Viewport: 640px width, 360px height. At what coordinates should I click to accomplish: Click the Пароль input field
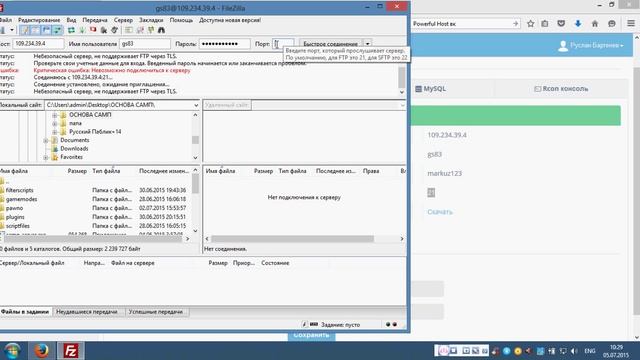point(224,44)
